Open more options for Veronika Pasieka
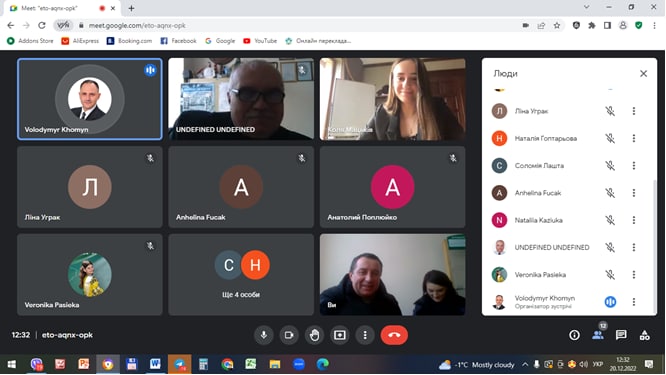The image size is (666, 375). [x=634, y=275]
